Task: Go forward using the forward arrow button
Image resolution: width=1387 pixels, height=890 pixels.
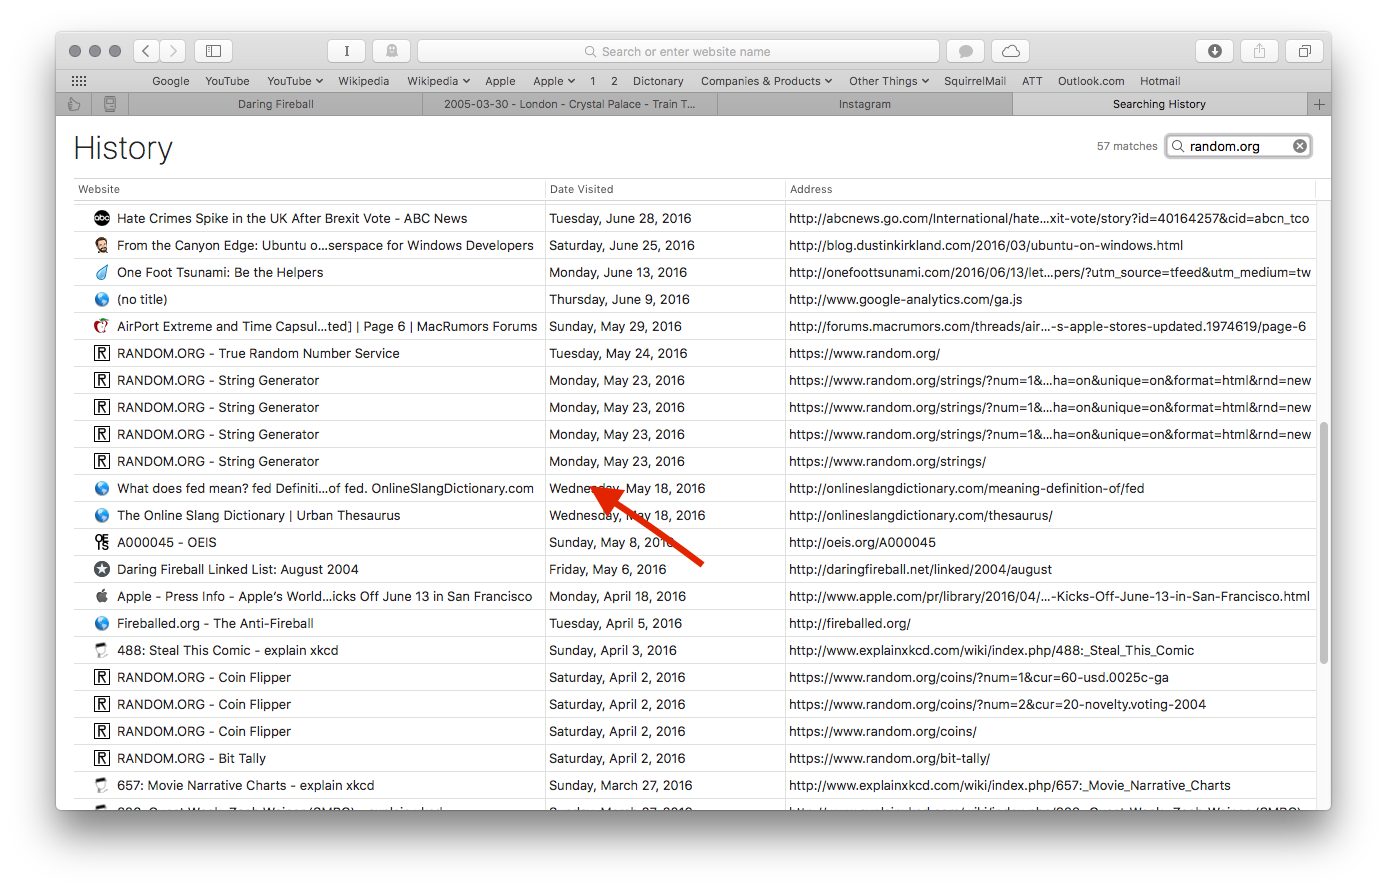Action: [173, 51]
